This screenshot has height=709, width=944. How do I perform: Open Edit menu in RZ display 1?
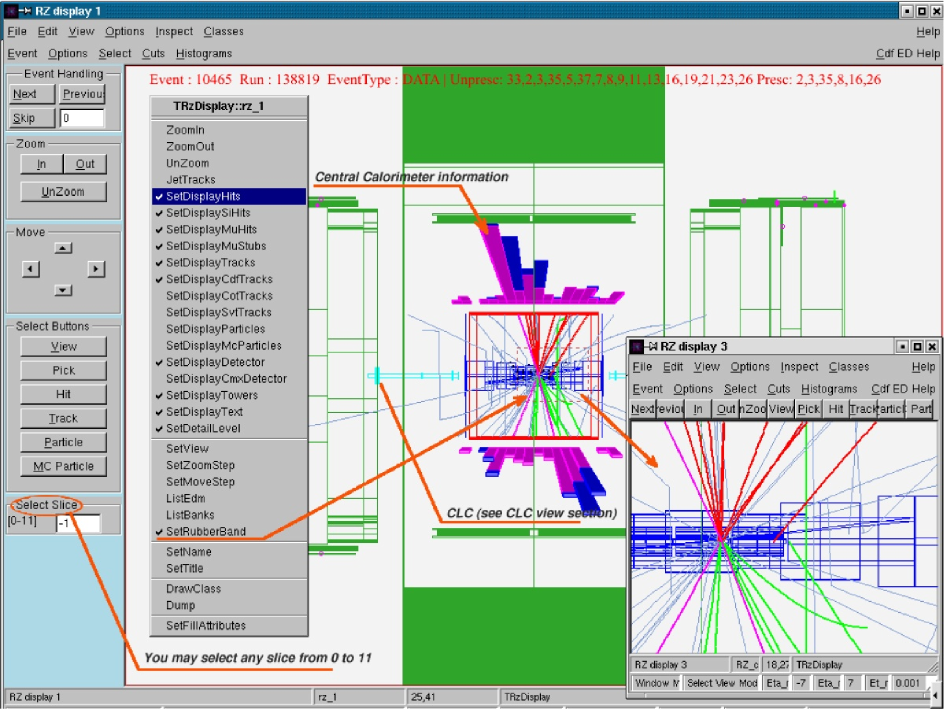point(48,31)
